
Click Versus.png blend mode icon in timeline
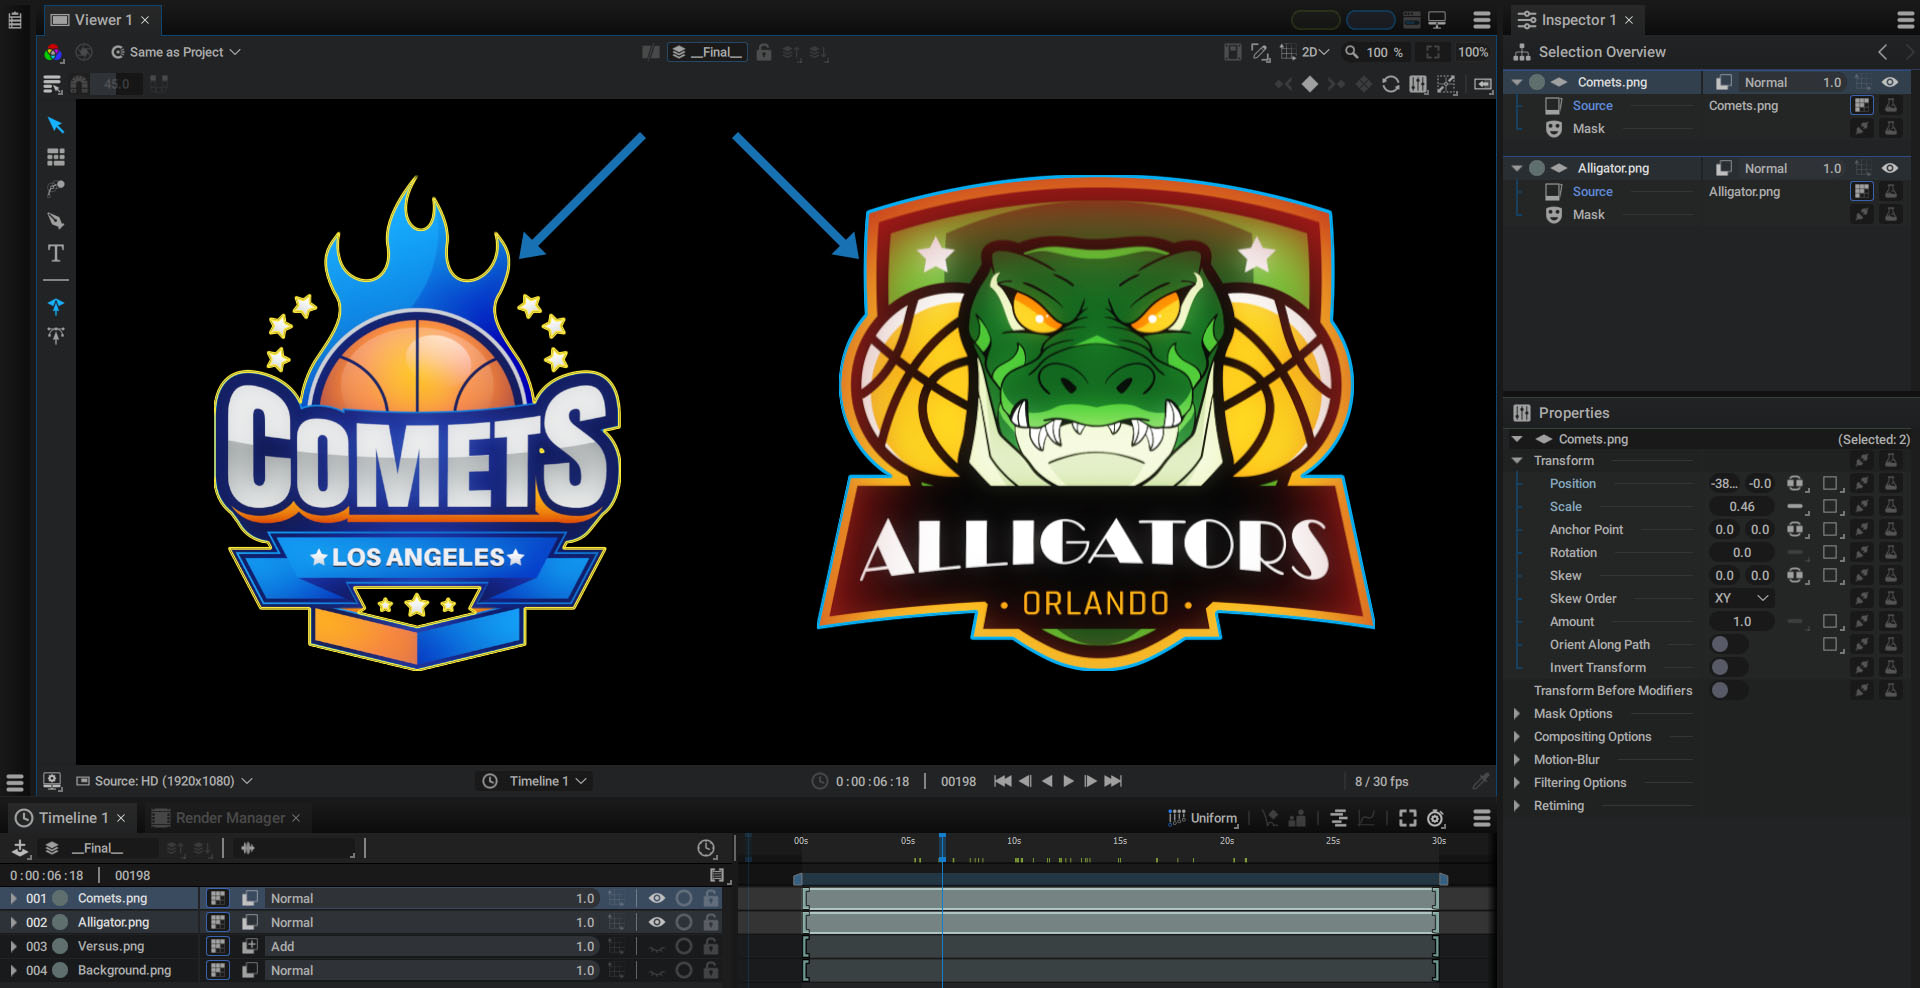coord(250,946)
